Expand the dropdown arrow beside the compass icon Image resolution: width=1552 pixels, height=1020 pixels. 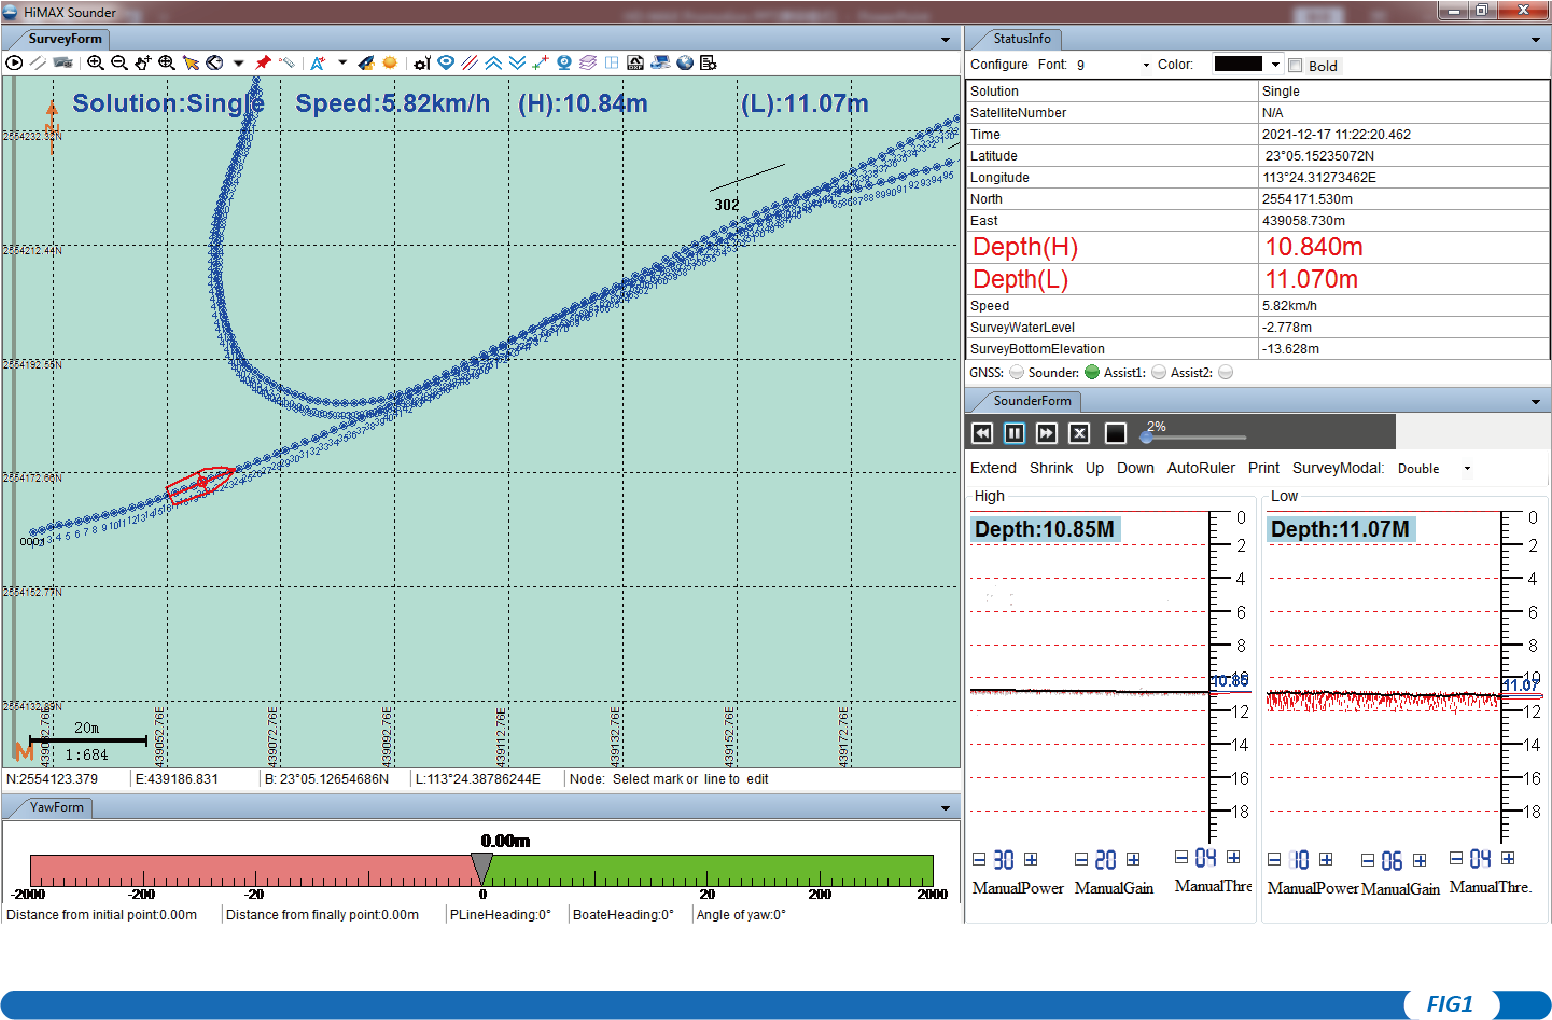[x=239, y=62]
